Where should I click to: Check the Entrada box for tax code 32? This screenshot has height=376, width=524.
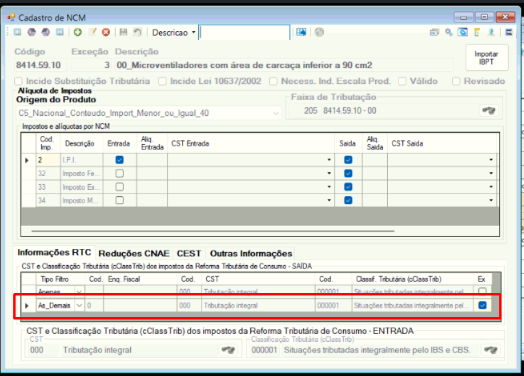pos(119,173)
